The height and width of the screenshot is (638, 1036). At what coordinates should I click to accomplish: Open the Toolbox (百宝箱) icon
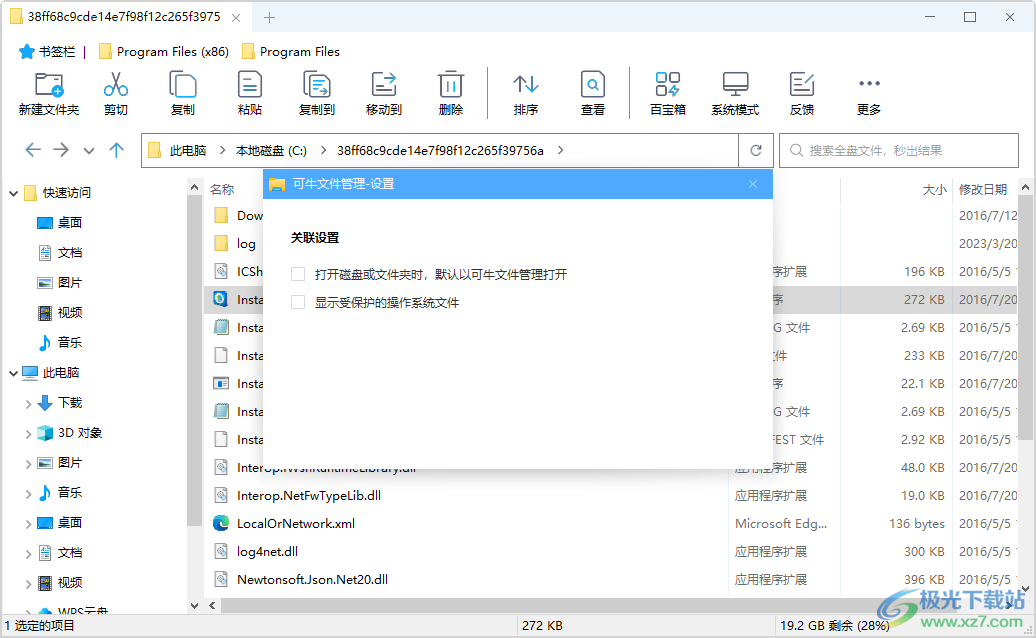tap(667, 85)
